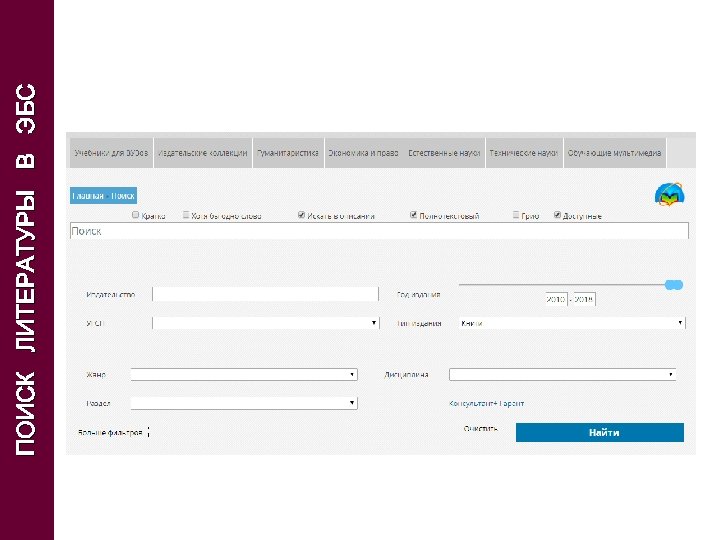Enable the Хотя бы одно слово checkbox
Image resolution: width=720 pixels, height=540 pixels.
click(186, 214)
